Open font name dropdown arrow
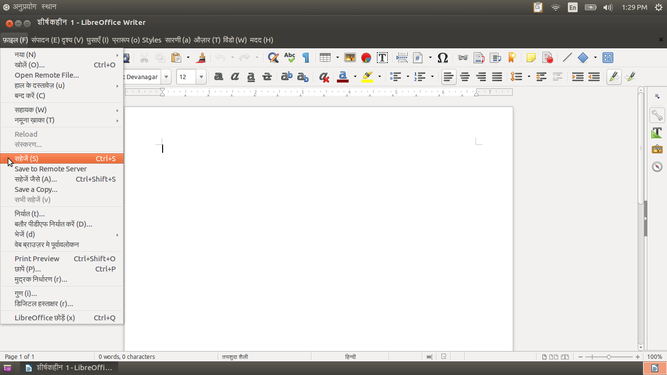The height and width of the screenshot is (375, 667). [x=166, y=77]
